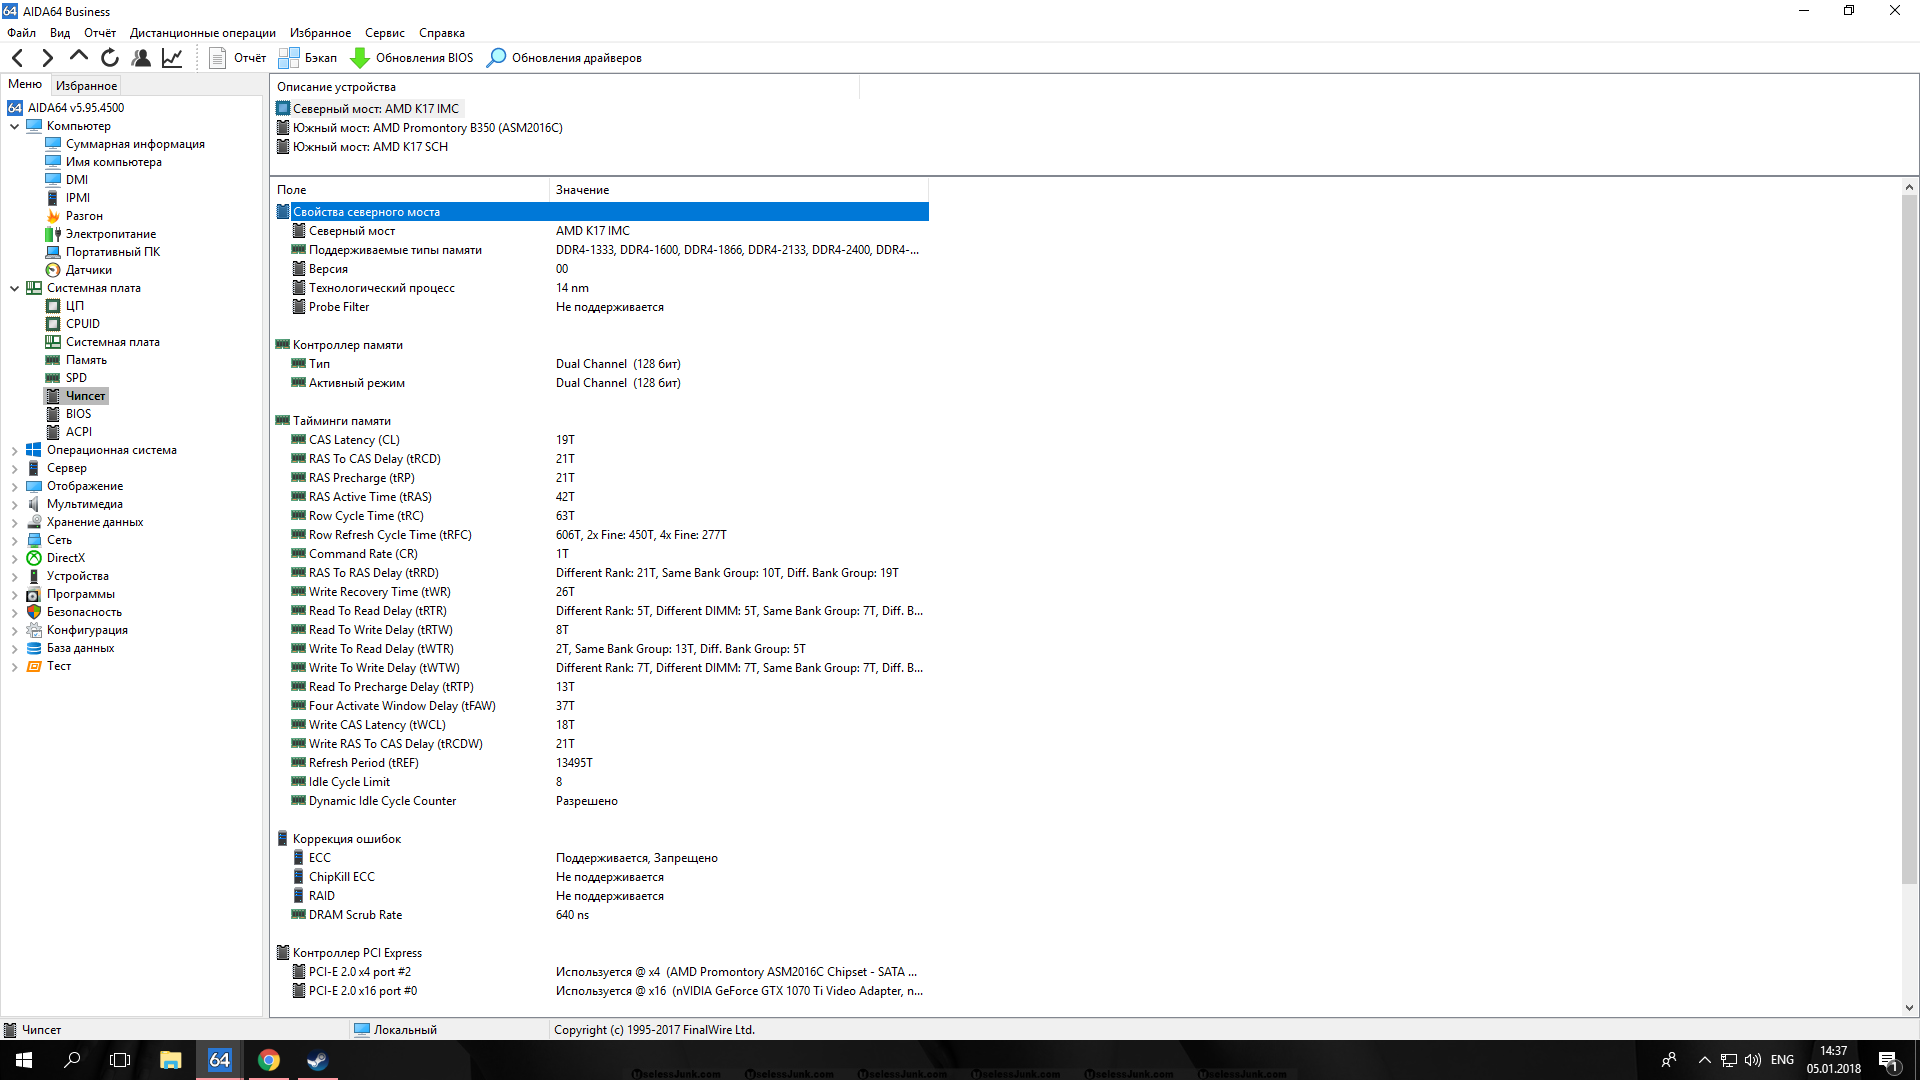Click the Refresh toolbar icon
Screen dimensions: 1920x1080
click(110, 58)
